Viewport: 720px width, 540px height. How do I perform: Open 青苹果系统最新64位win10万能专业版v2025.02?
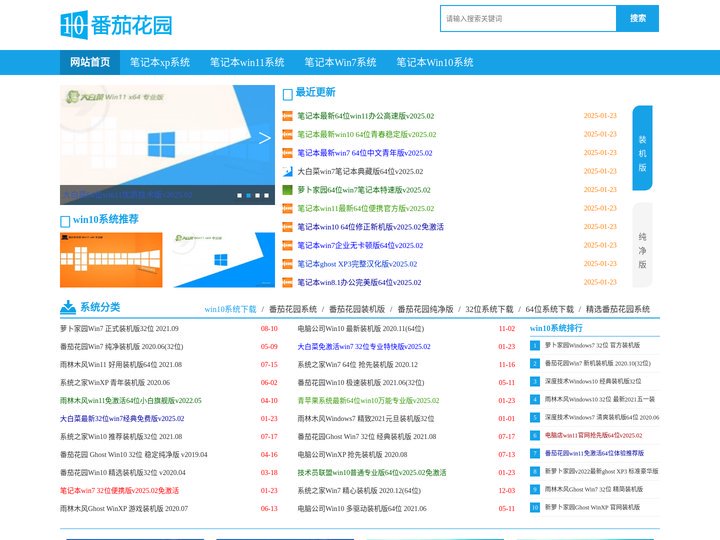point(368,401)
